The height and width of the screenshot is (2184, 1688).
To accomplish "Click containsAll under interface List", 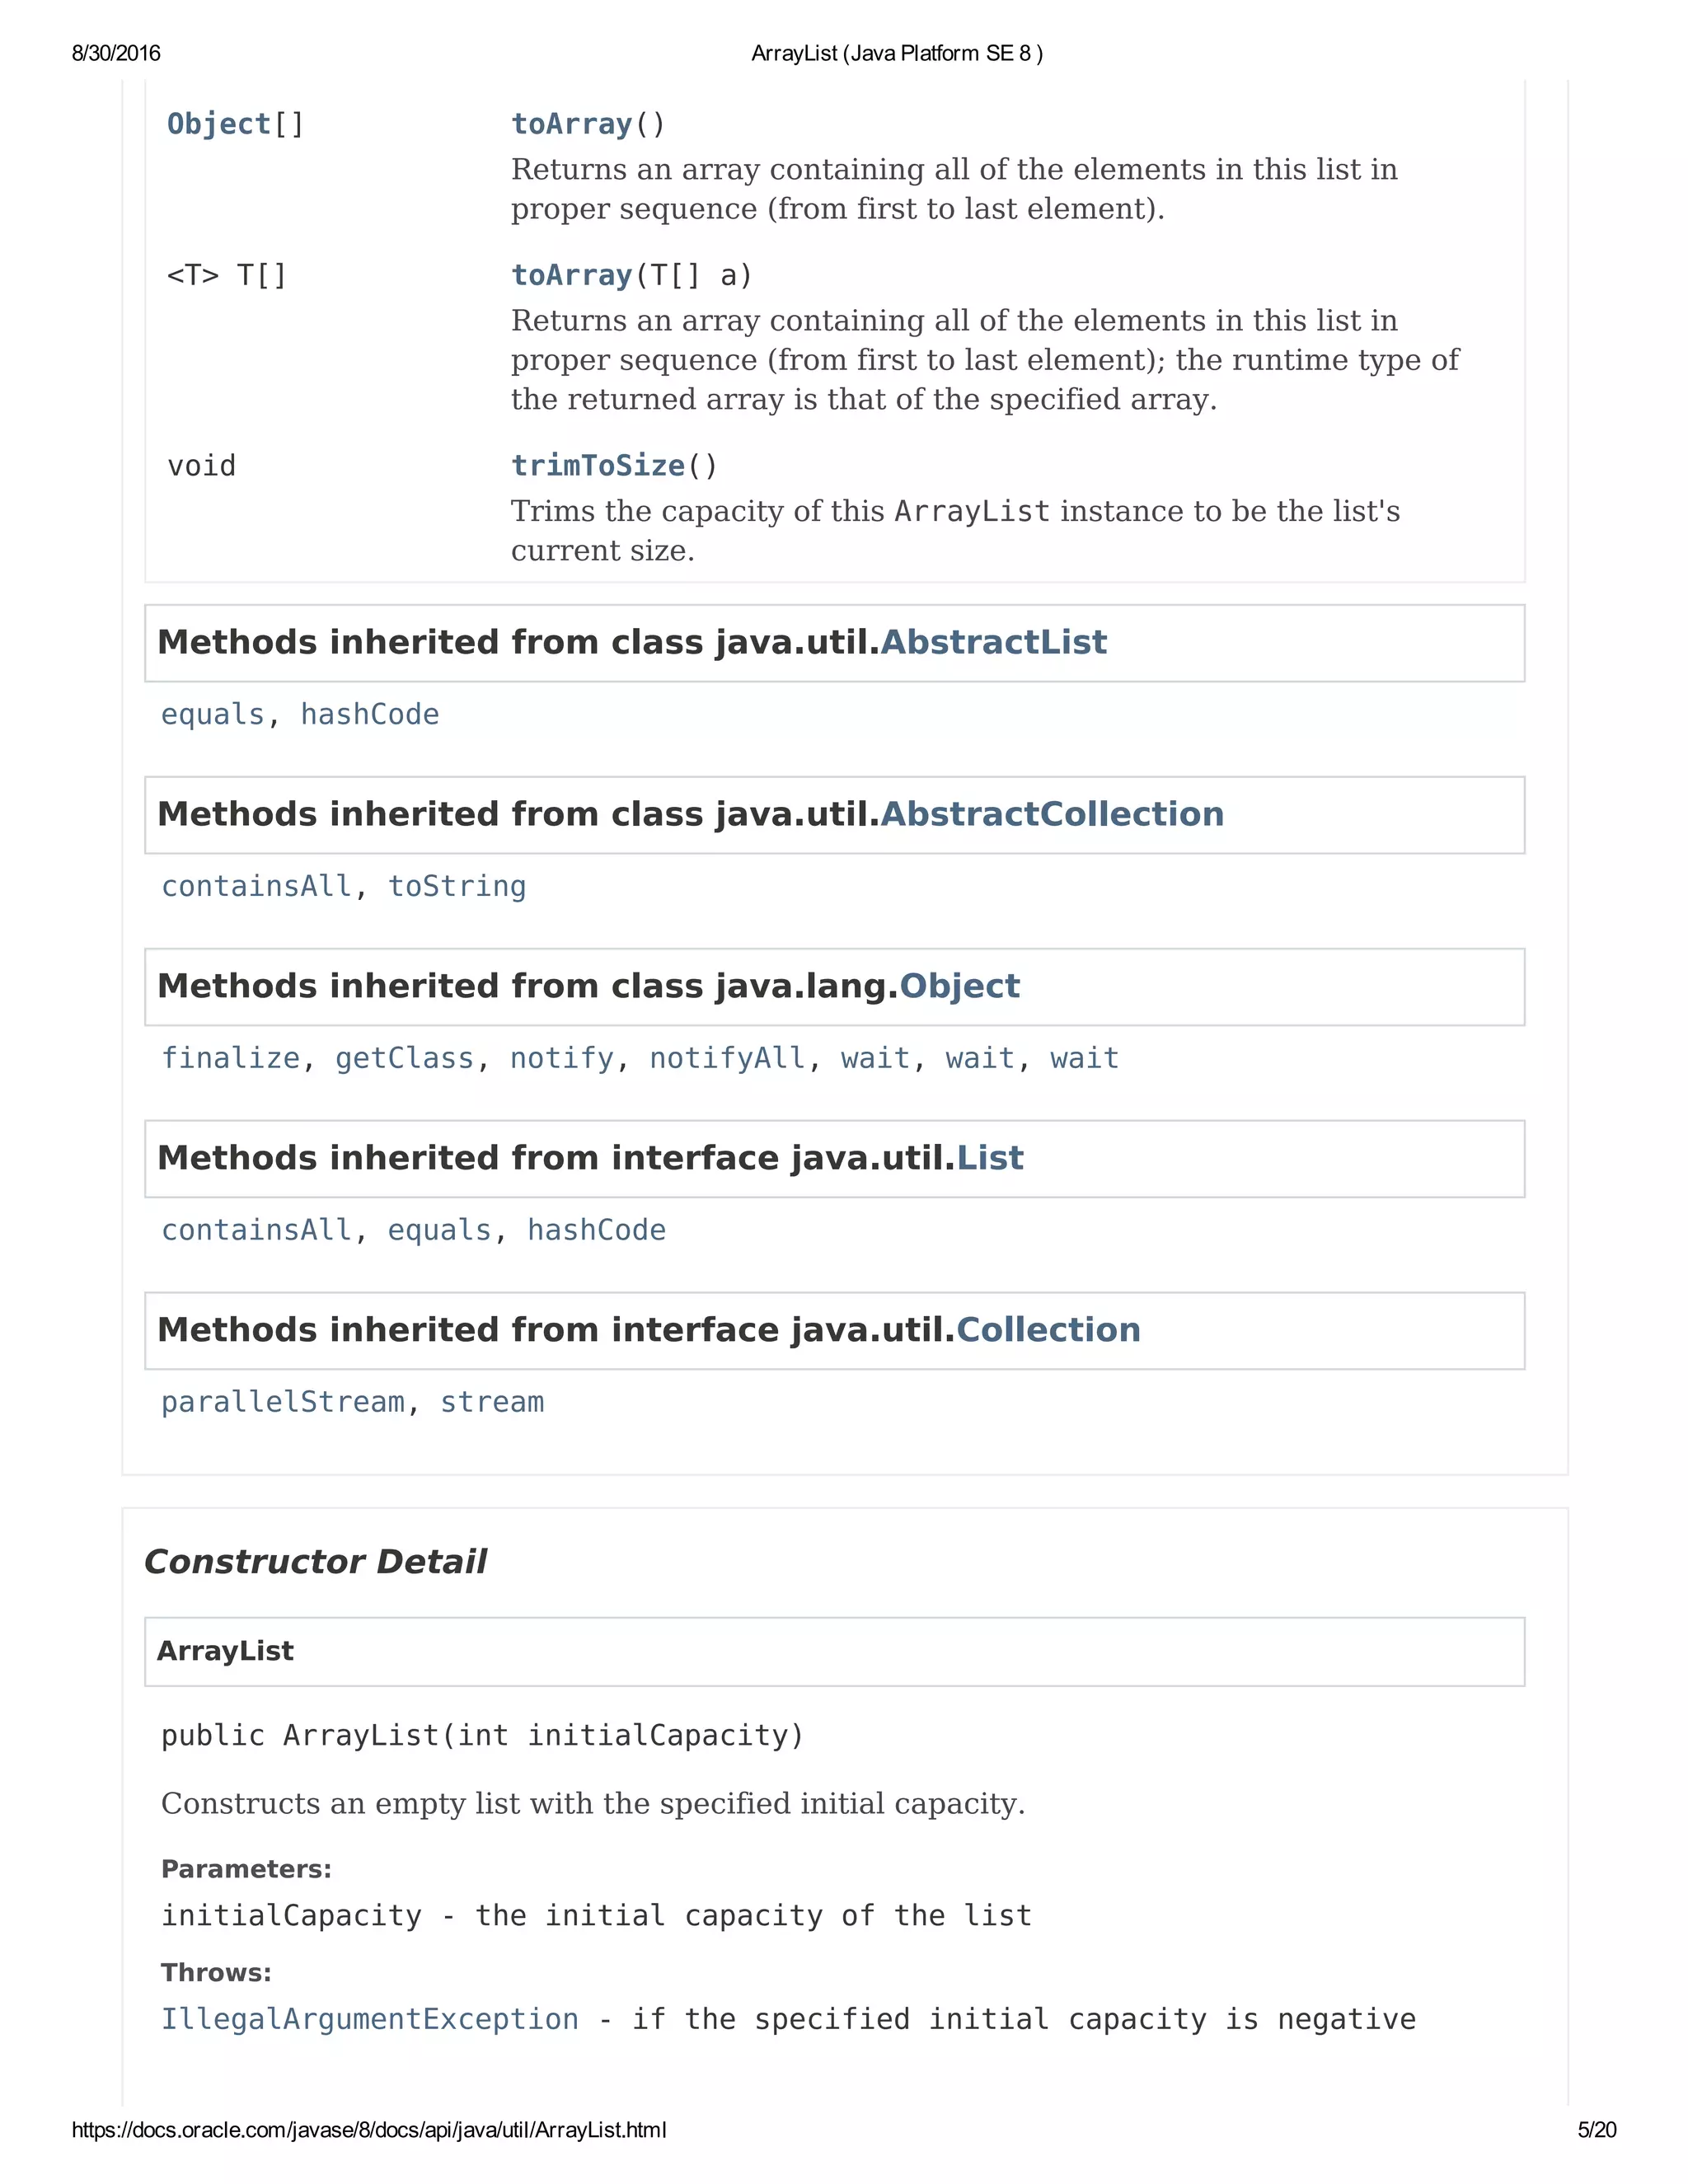I will coord(256,1231).
